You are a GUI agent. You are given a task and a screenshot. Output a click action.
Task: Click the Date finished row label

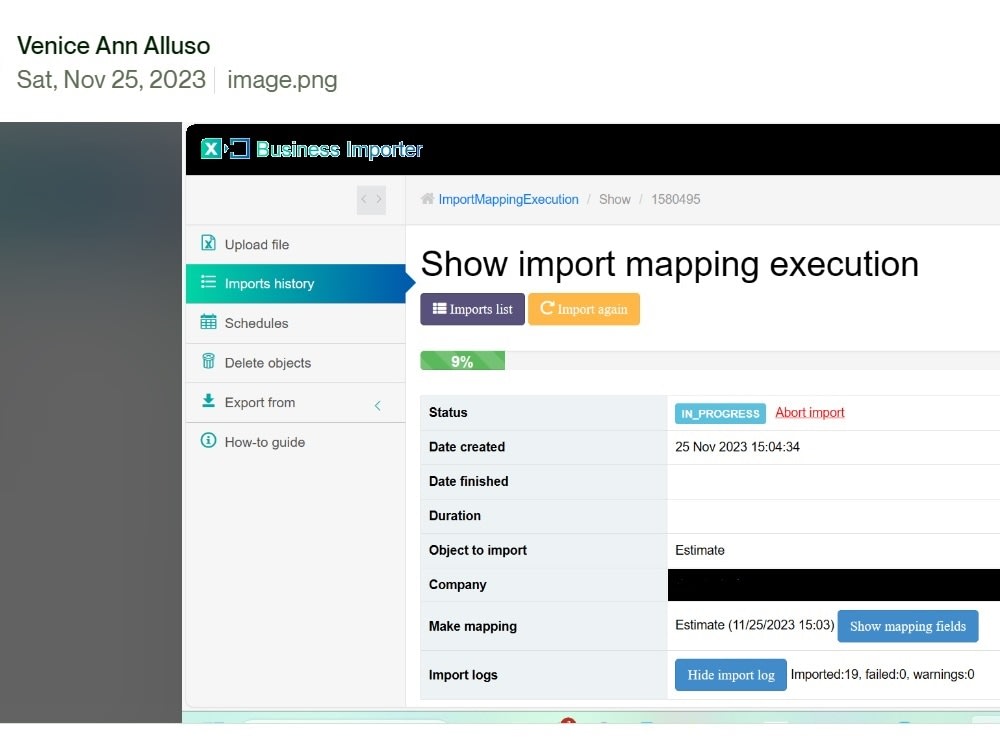click(469, 482)
